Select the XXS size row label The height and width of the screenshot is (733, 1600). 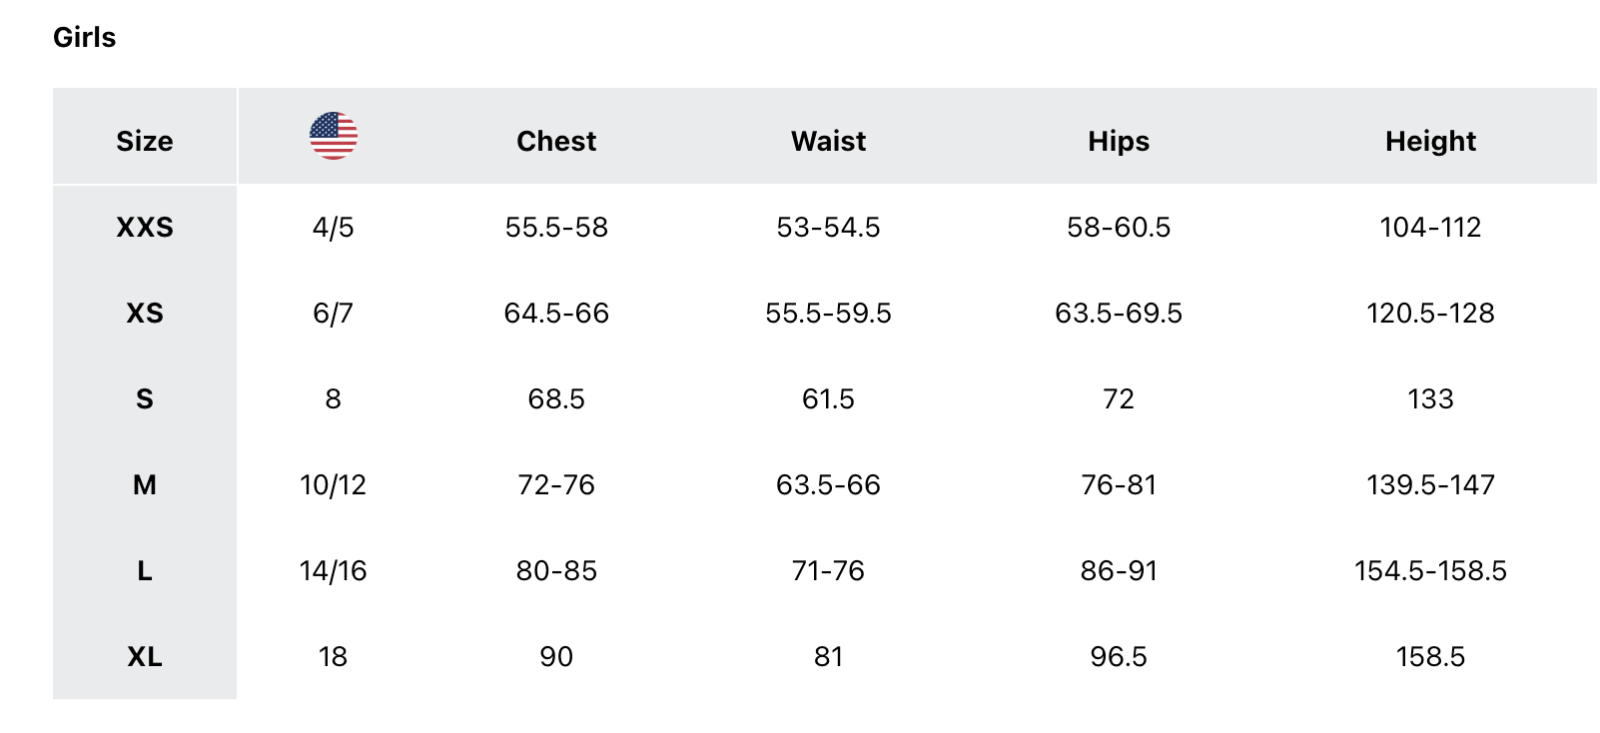[144, 227]
